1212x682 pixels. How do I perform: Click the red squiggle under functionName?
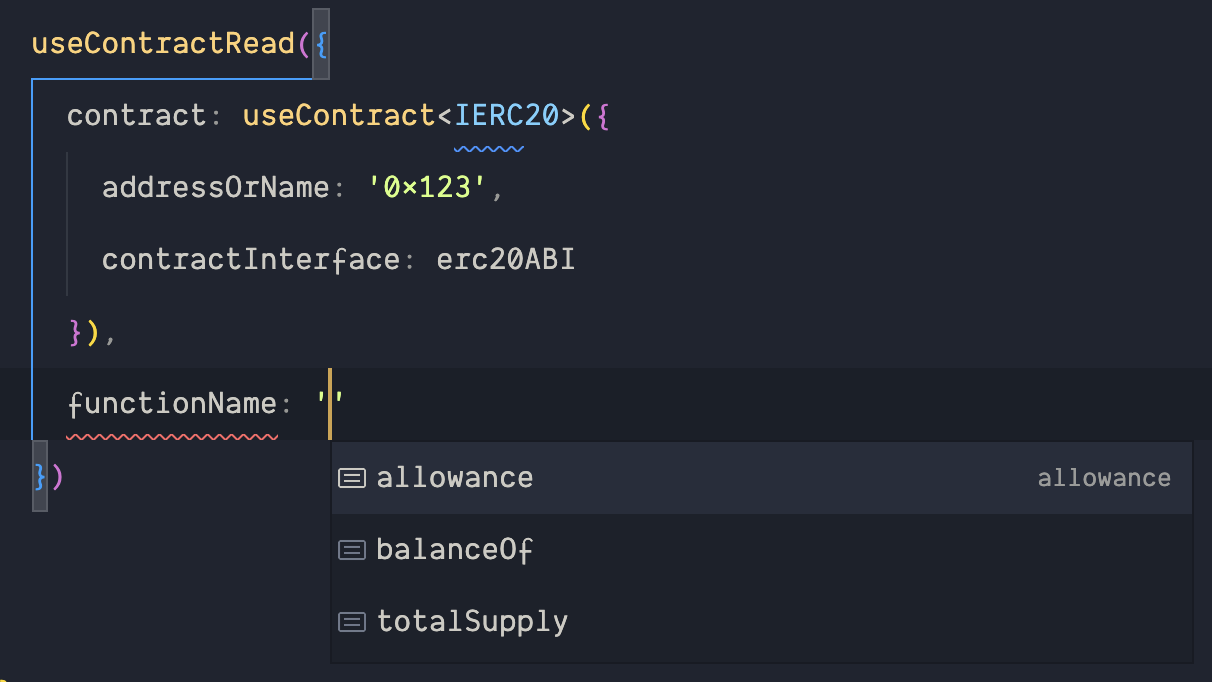[x=171, y=435]
